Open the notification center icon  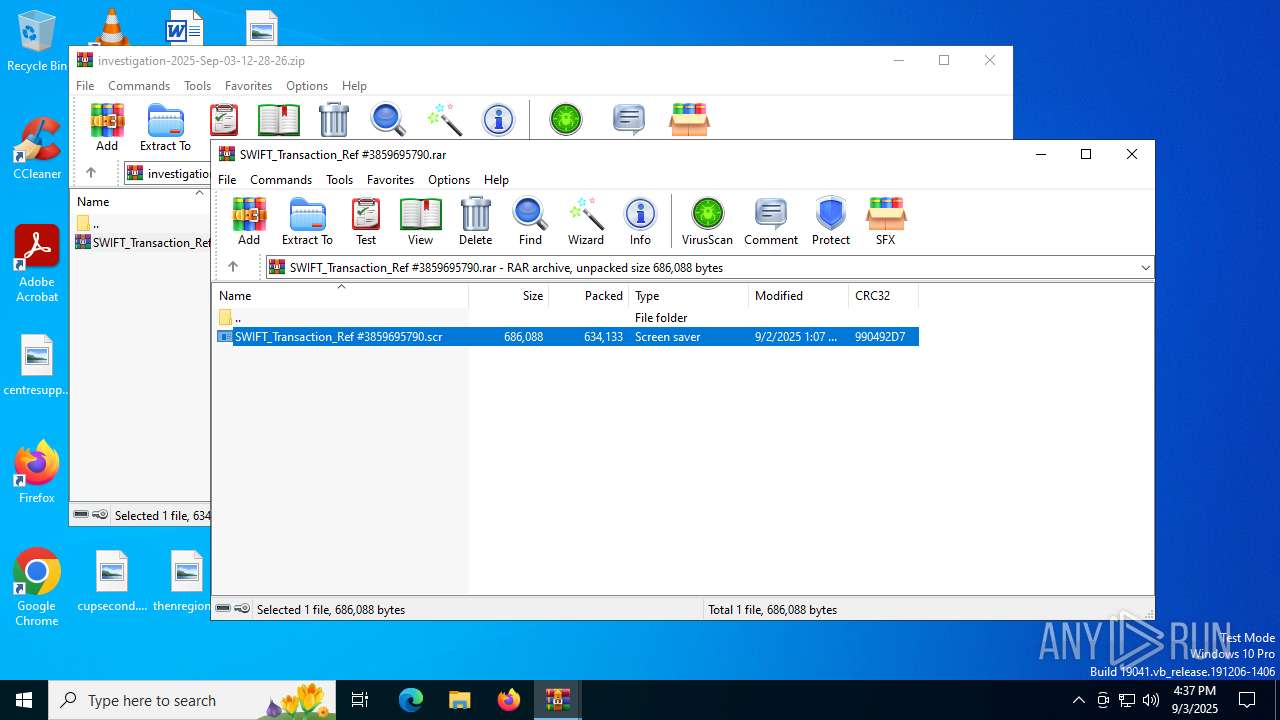point(1247,700)
